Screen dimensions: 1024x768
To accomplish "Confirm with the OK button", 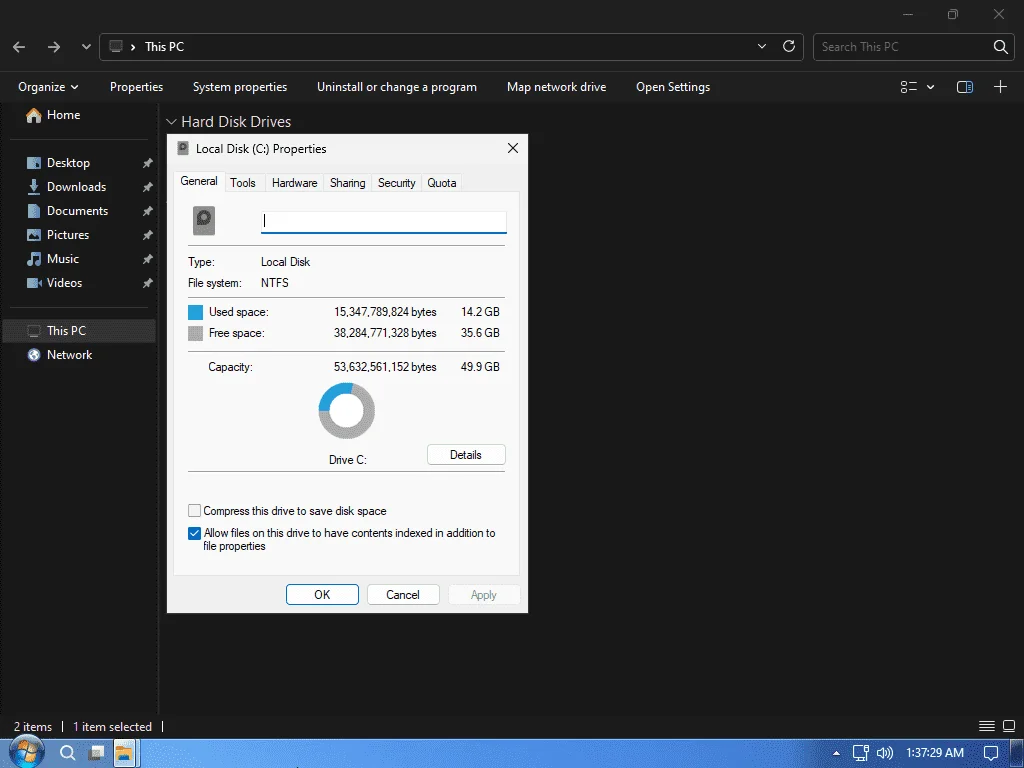I will click(322, 594).
